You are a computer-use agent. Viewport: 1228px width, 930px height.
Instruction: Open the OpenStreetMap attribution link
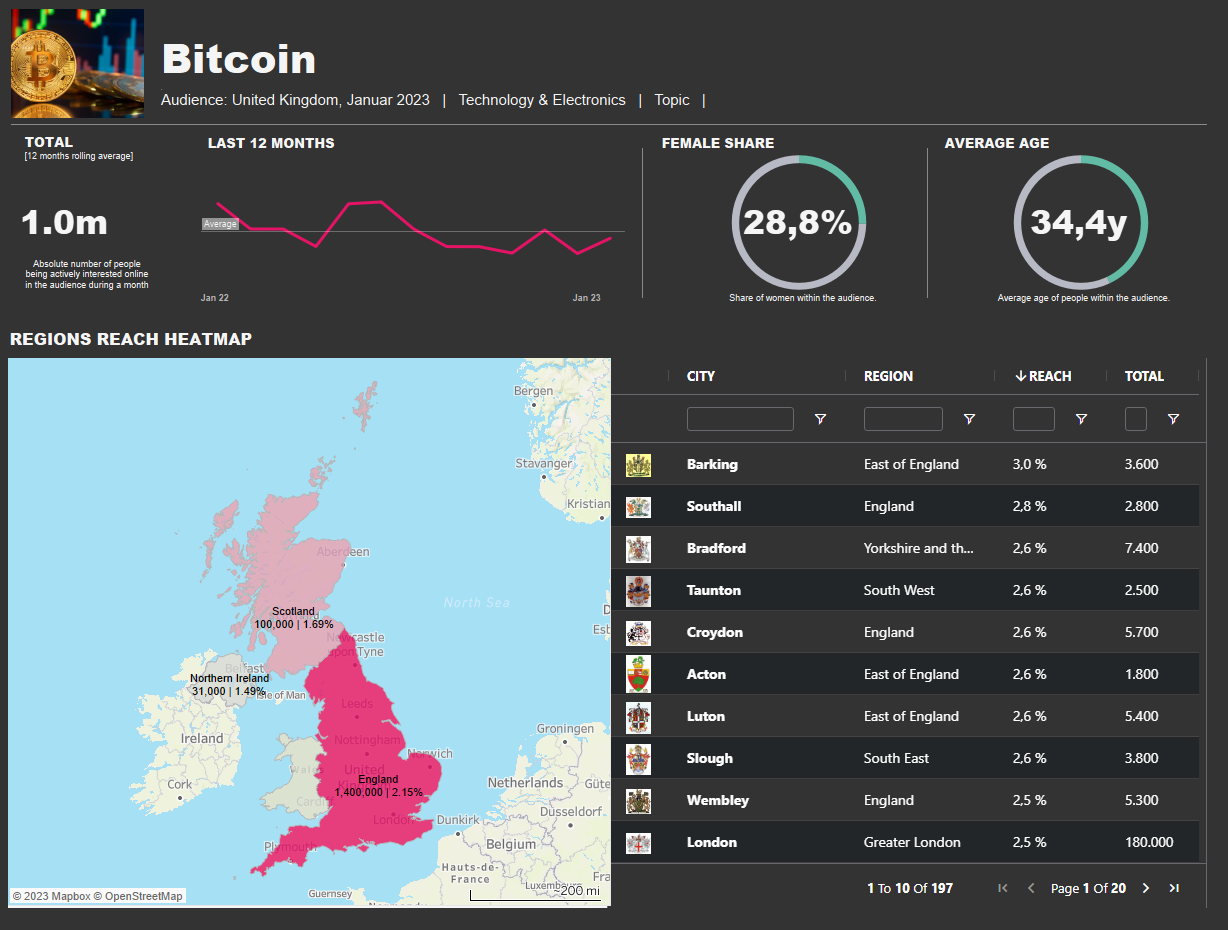click(x=139, y=896)
